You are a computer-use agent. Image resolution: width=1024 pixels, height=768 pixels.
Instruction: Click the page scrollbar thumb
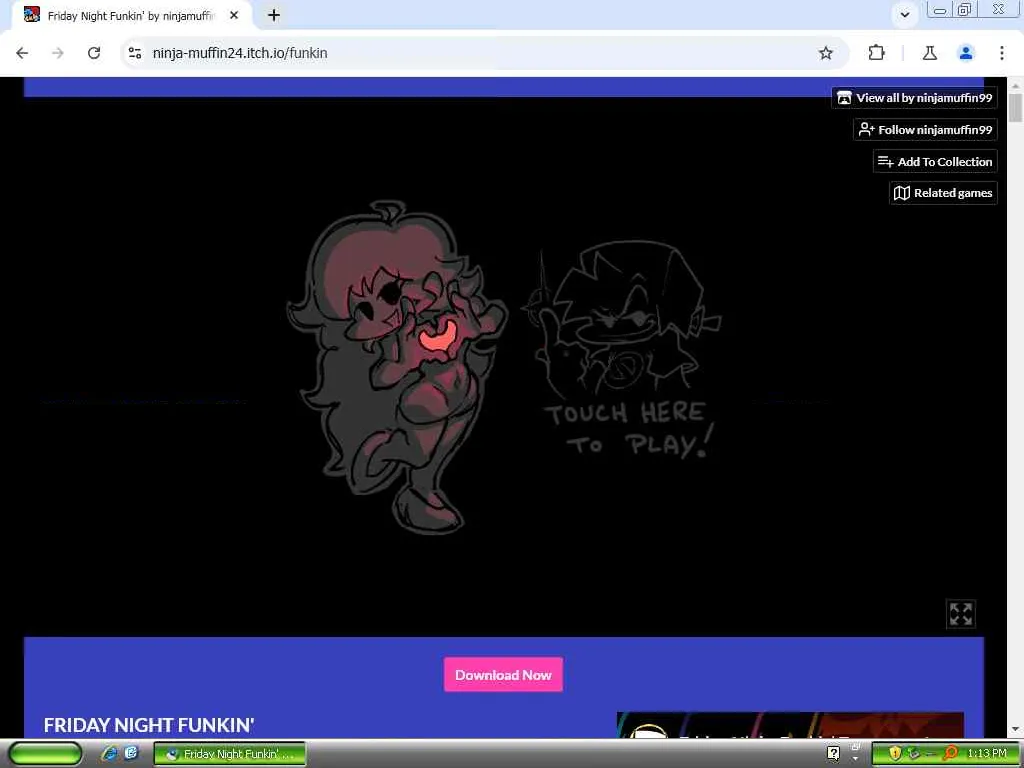(1015, 108)
